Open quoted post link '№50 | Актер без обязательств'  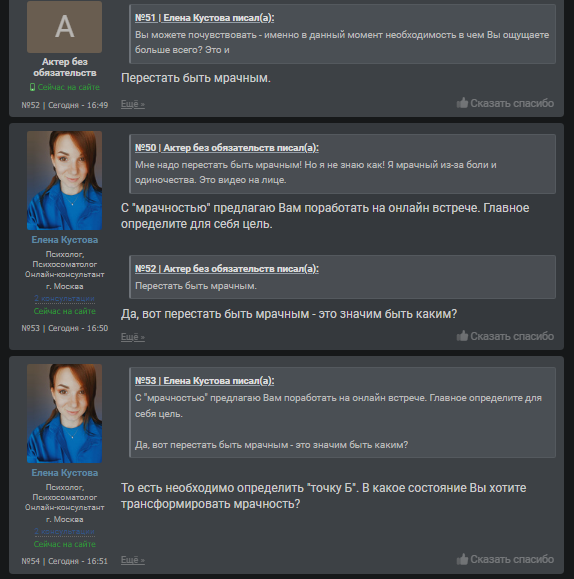(226, 148)
